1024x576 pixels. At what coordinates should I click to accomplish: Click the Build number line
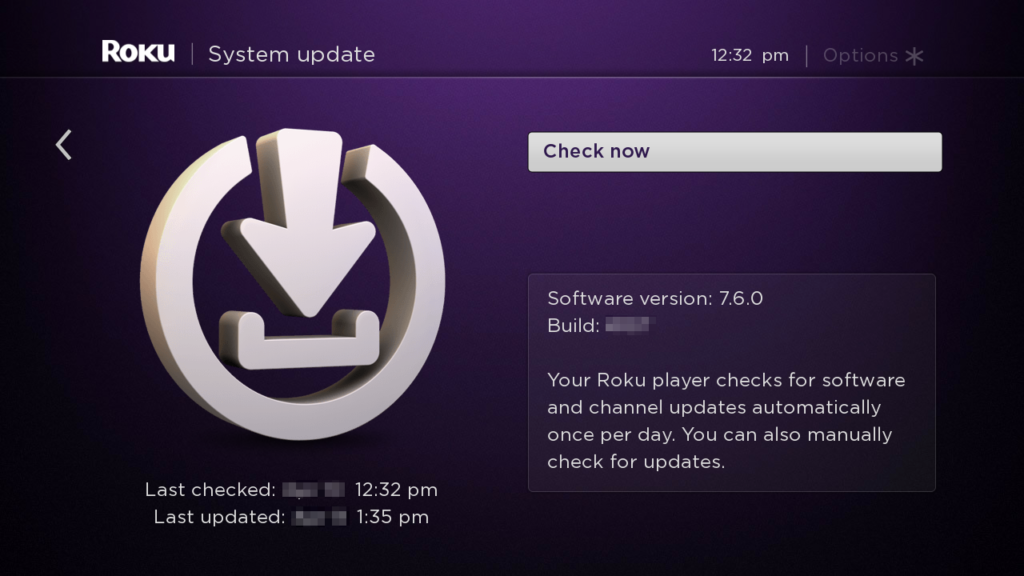(601, 325)
